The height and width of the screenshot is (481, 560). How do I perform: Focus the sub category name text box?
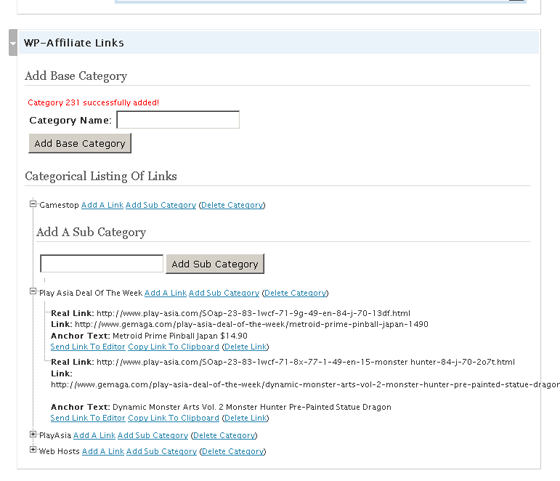coord(102,264)
